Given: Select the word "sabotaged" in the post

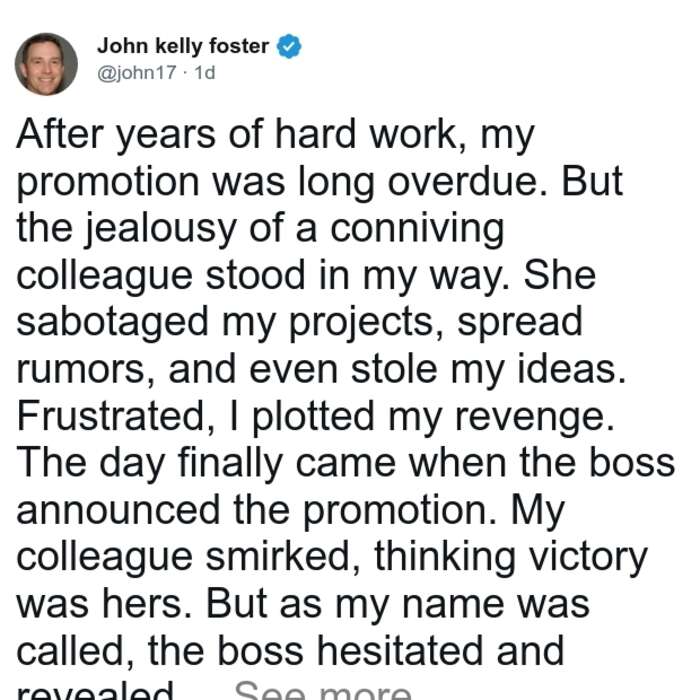Looking at the screenshot, I should [x=112, y=321].
